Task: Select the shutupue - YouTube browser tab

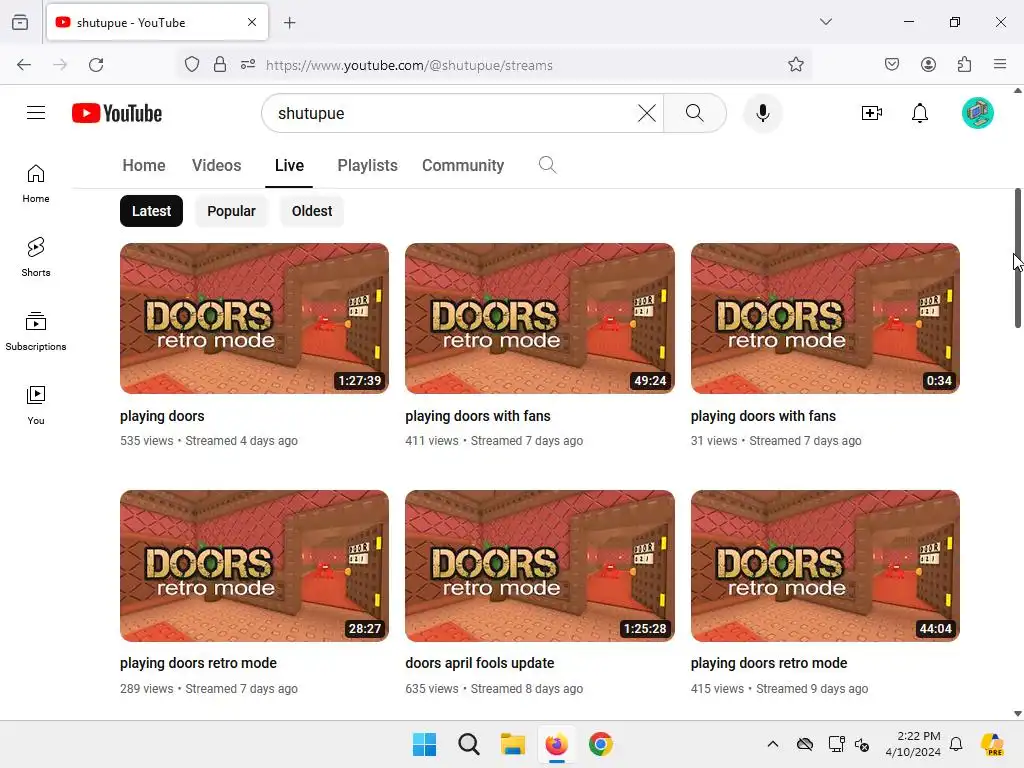Action: (157, 22)
